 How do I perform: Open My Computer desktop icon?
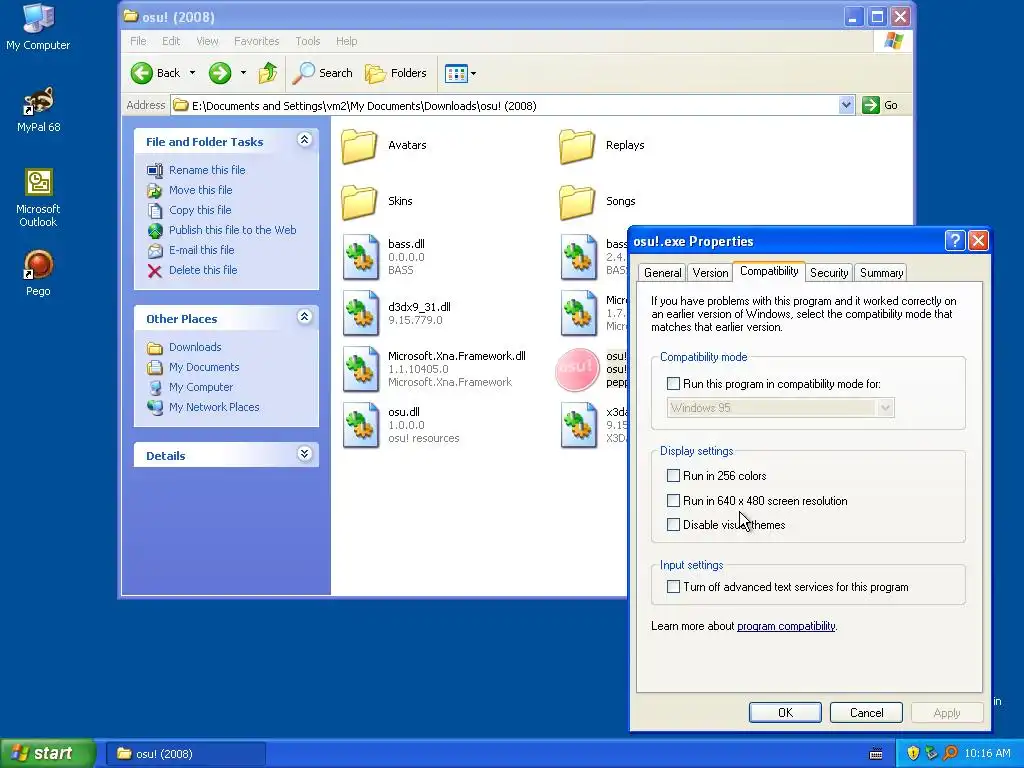click(x=38, y=27)
